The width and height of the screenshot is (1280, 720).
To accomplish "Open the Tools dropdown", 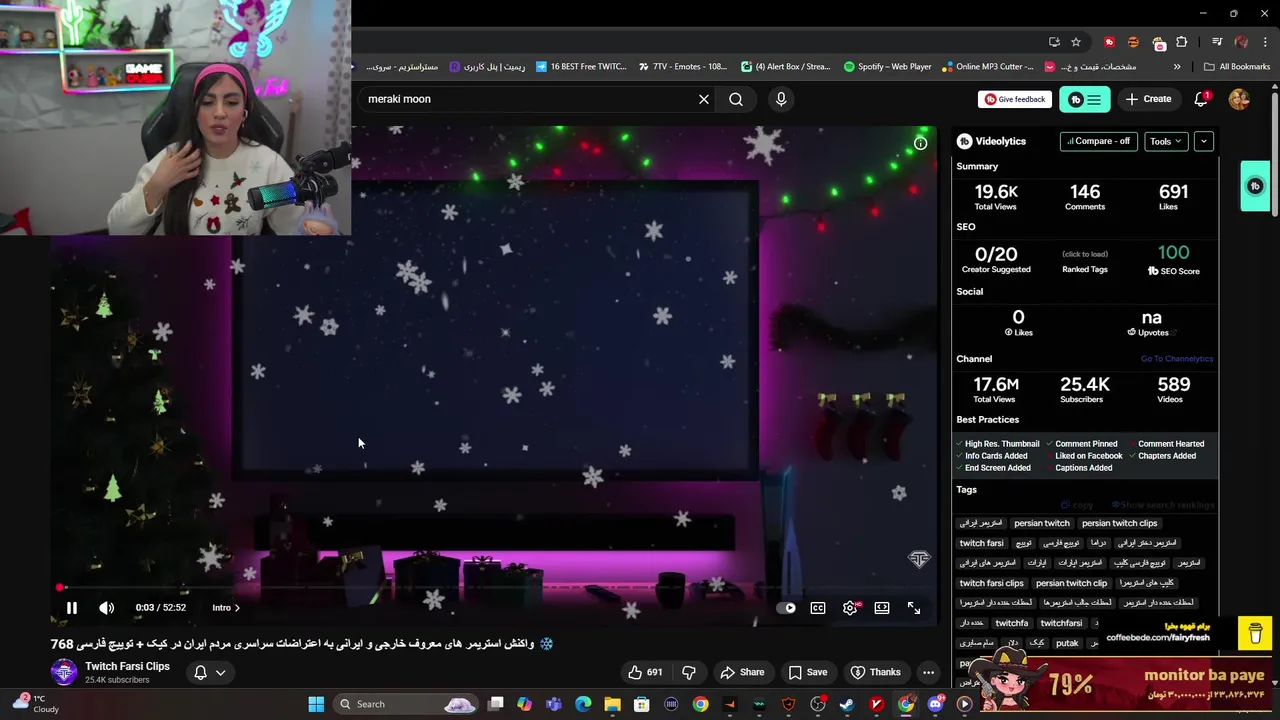I will [1166, 141].
